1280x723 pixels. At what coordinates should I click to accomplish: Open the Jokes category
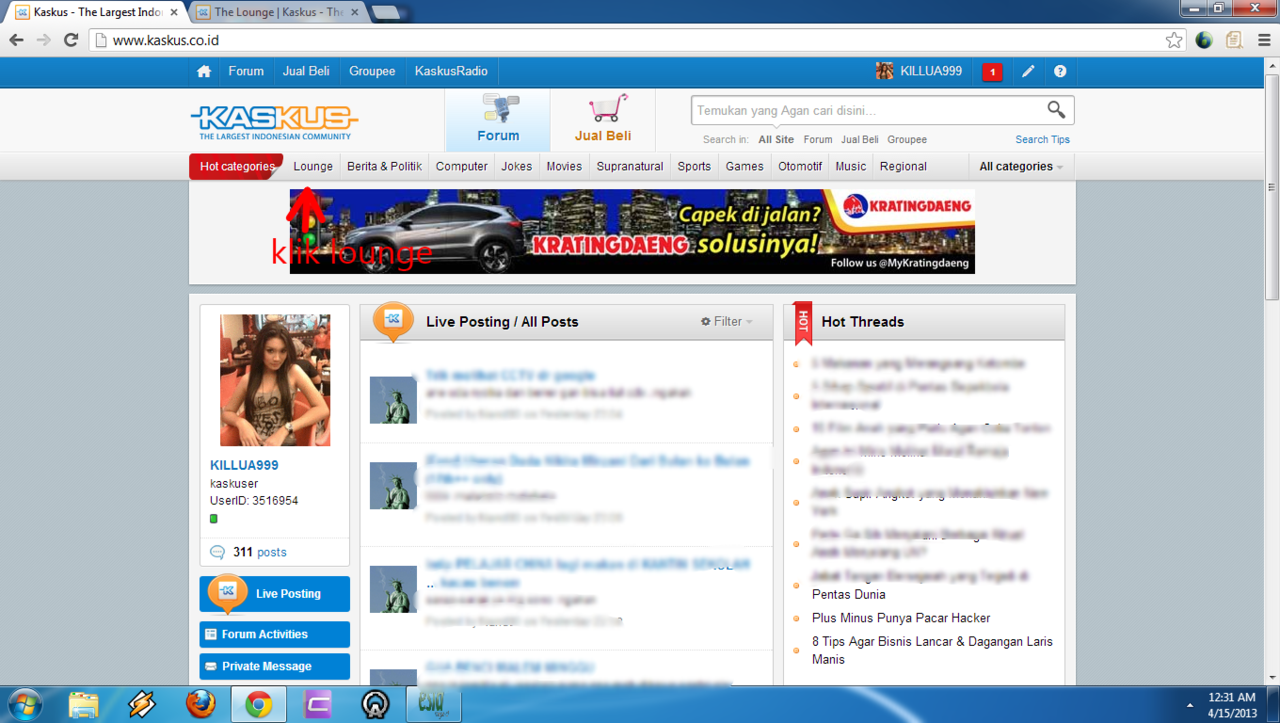[x=517, y=166]
